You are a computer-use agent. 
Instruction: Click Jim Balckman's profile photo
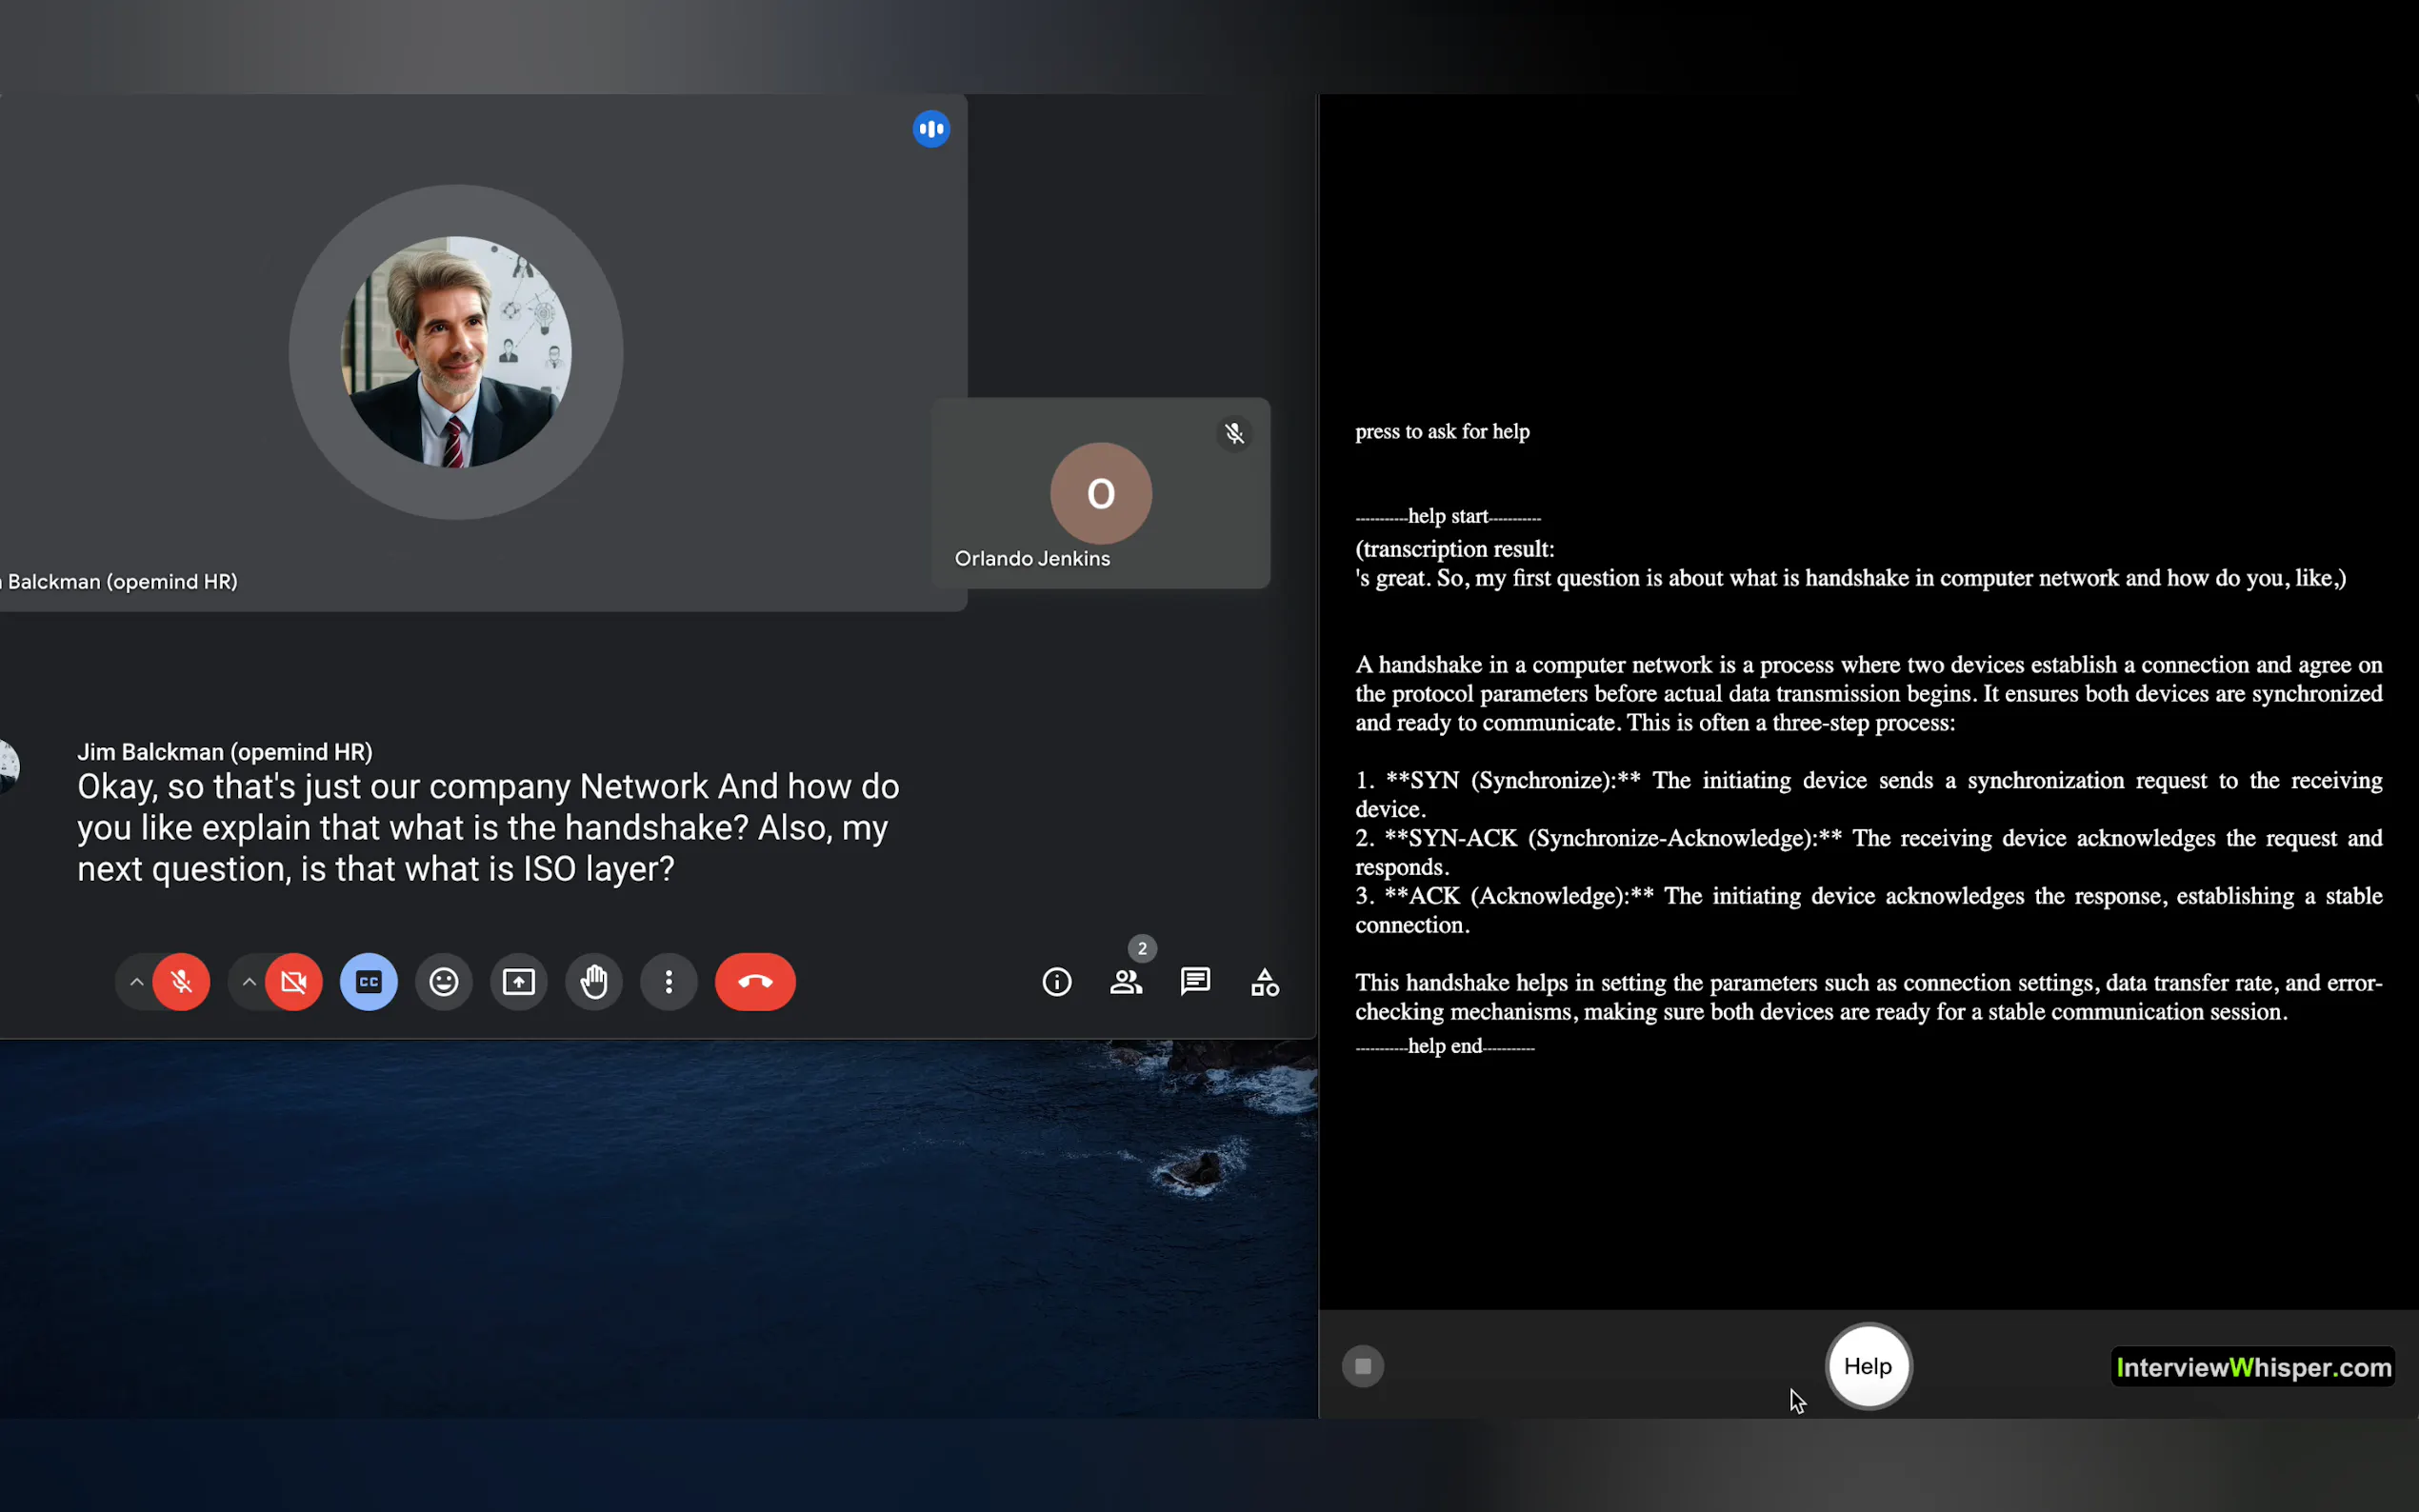pyautogui.click(x=456, y=352)
